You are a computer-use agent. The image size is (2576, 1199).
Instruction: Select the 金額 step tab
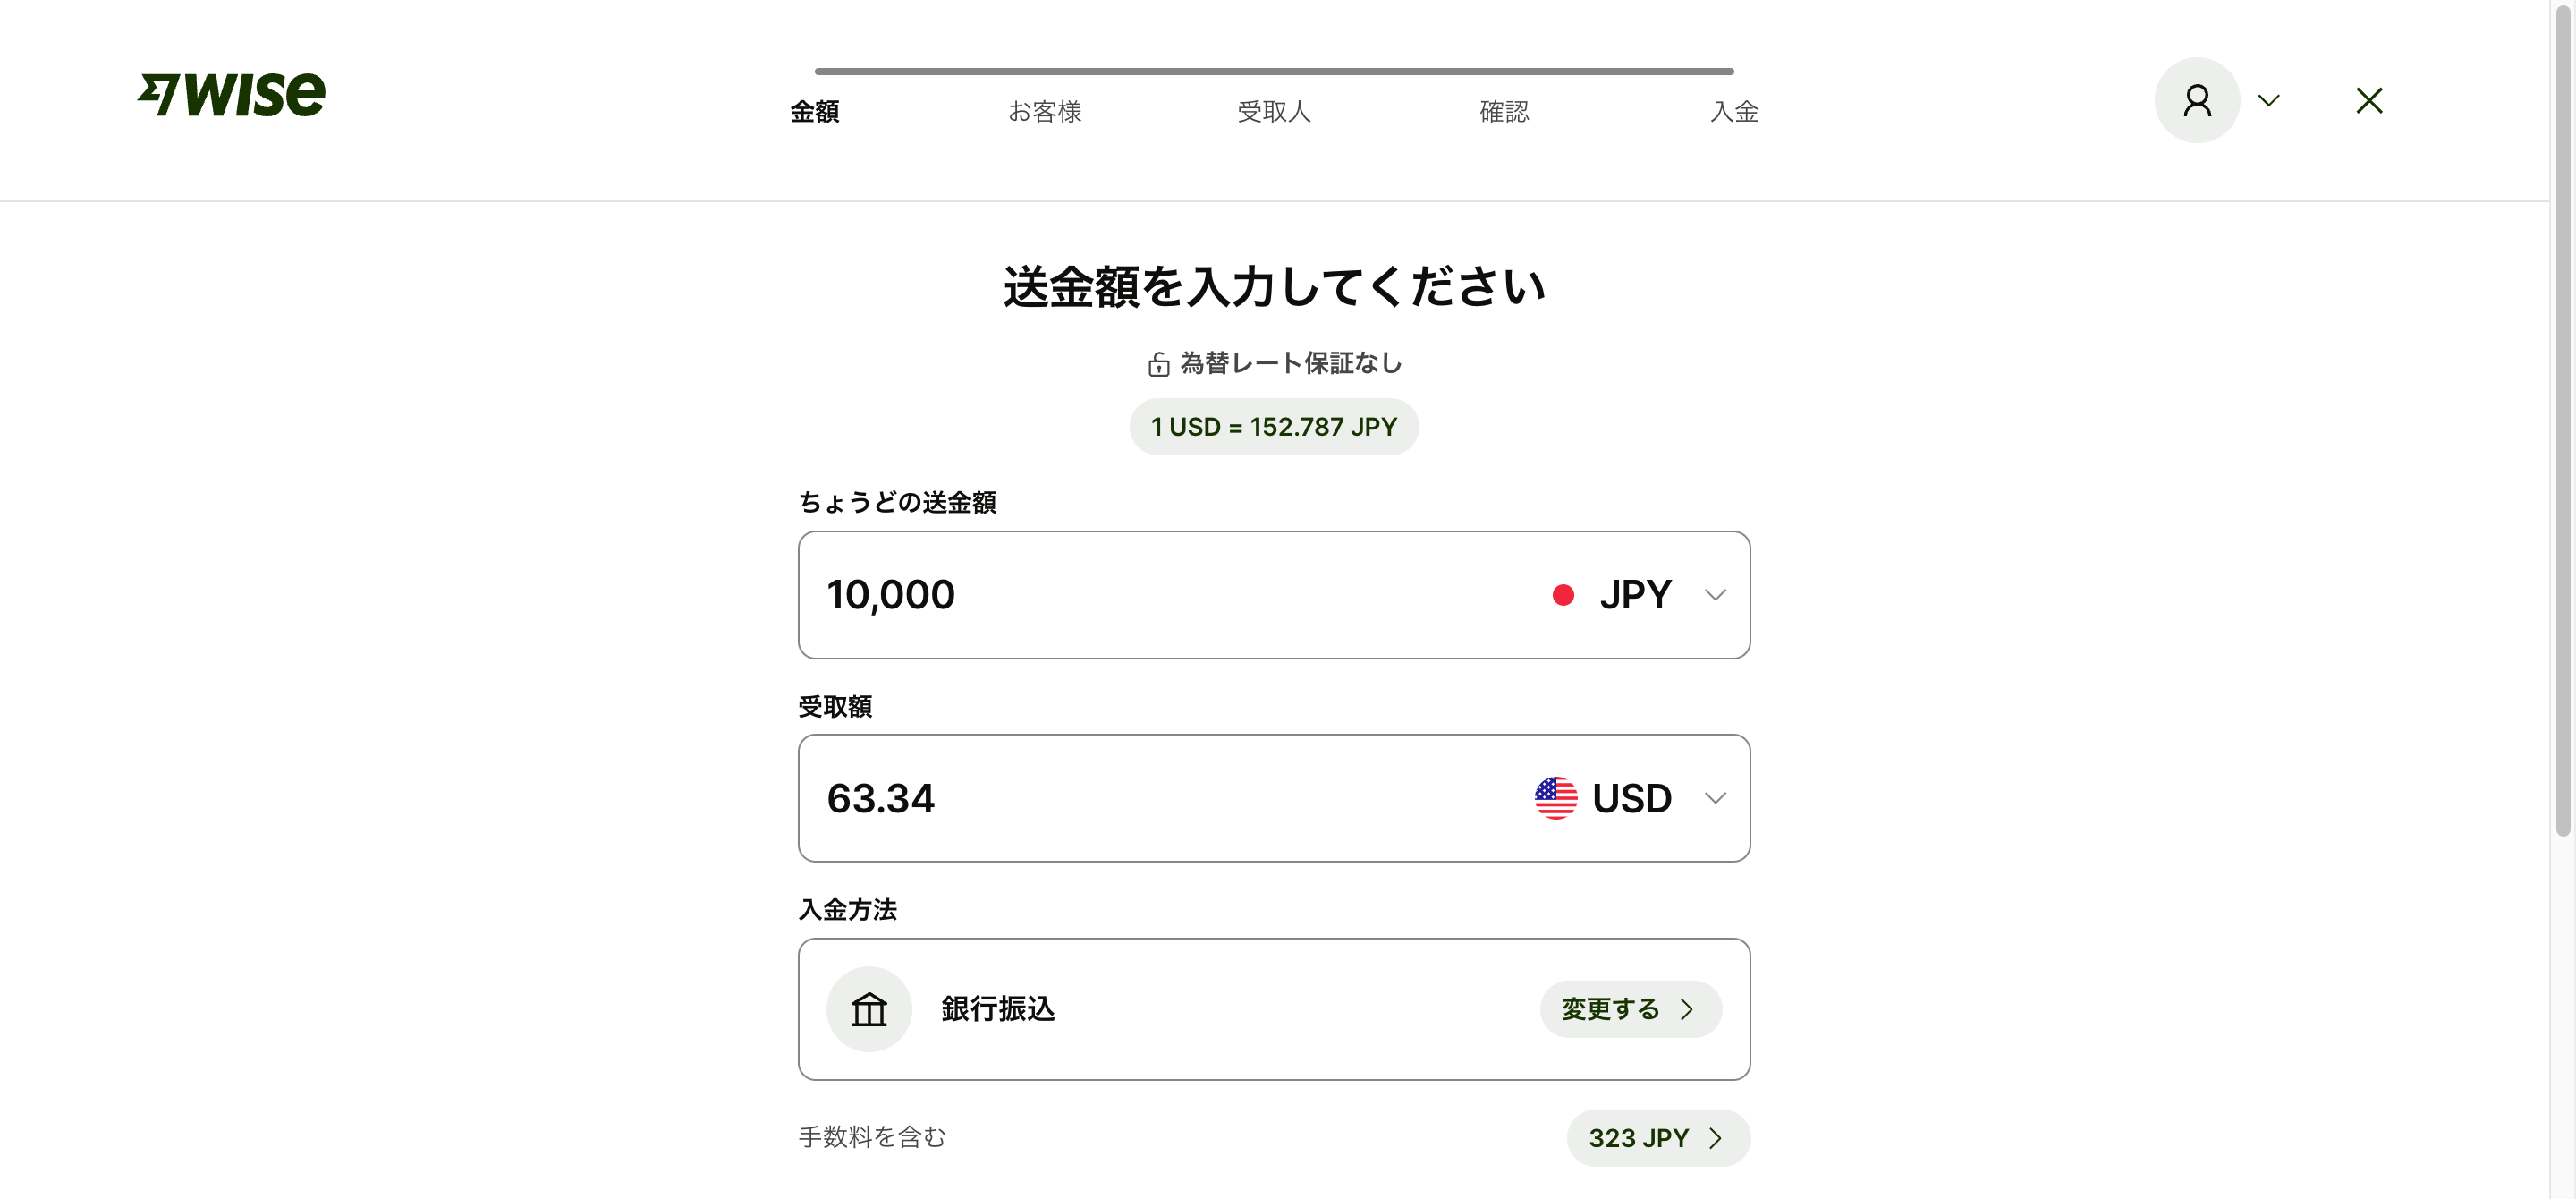click(x=814, y=111)
